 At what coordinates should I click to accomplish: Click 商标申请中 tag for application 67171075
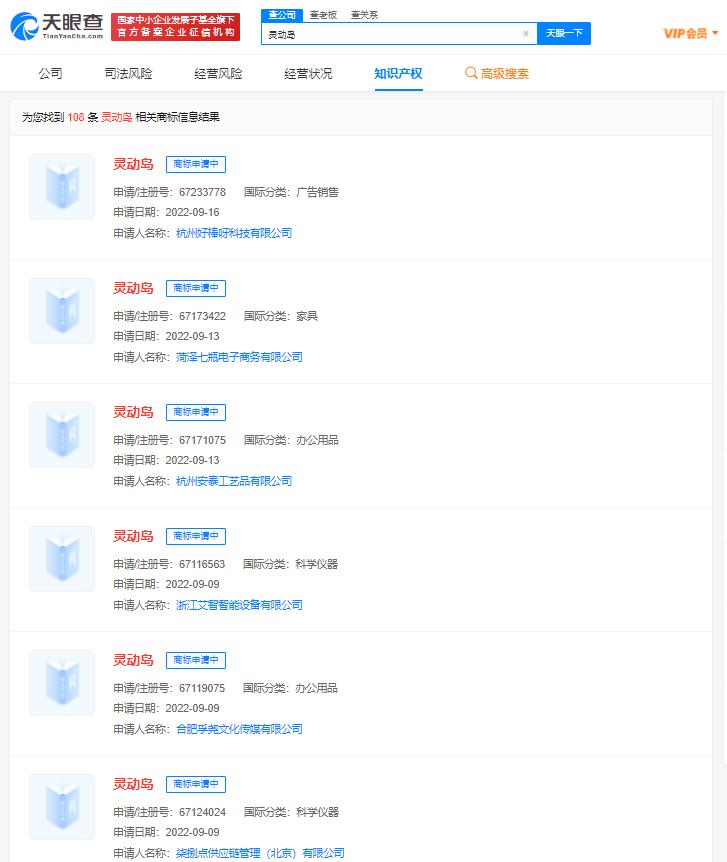[x=196, y=412]
